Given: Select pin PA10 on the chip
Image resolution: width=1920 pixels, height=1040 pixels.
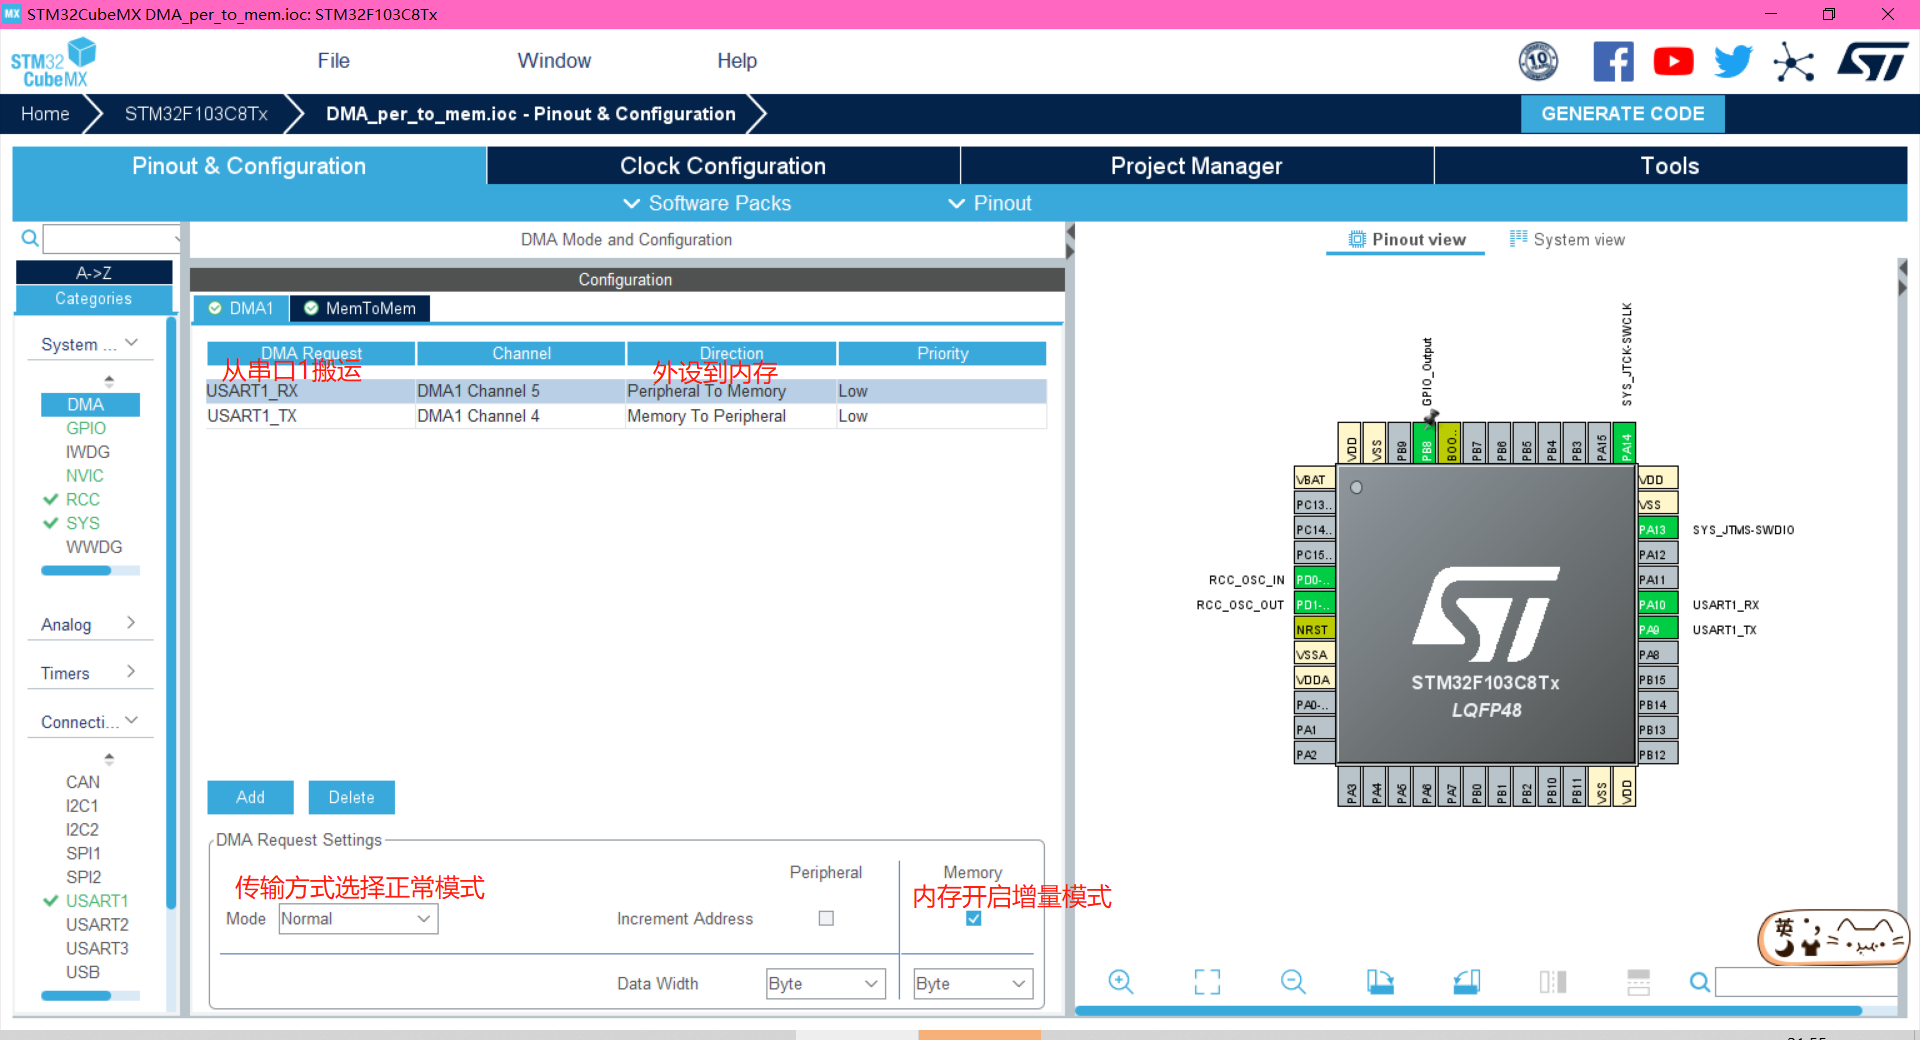Looking at the screenshot, I should tap(1657, 604).
